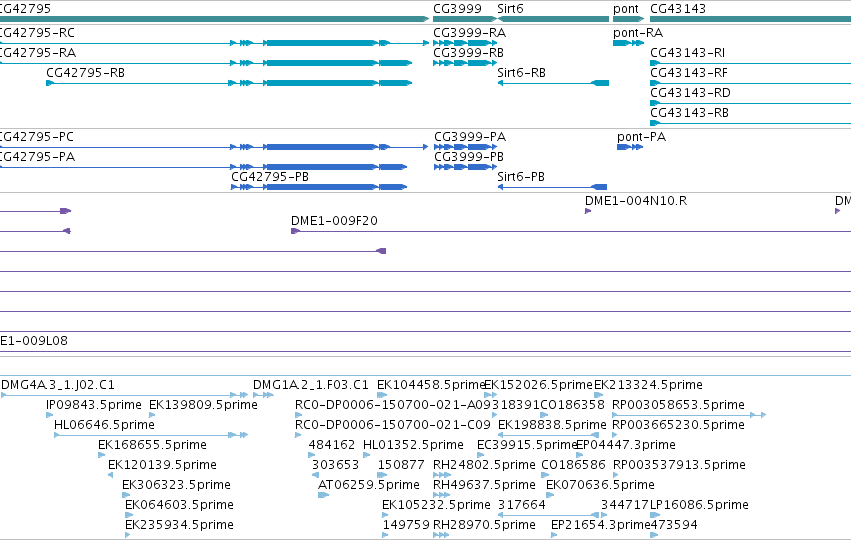This screenshot has height=540, width=851.
Task: Select the CO186586 feature label
Action: 573,465
